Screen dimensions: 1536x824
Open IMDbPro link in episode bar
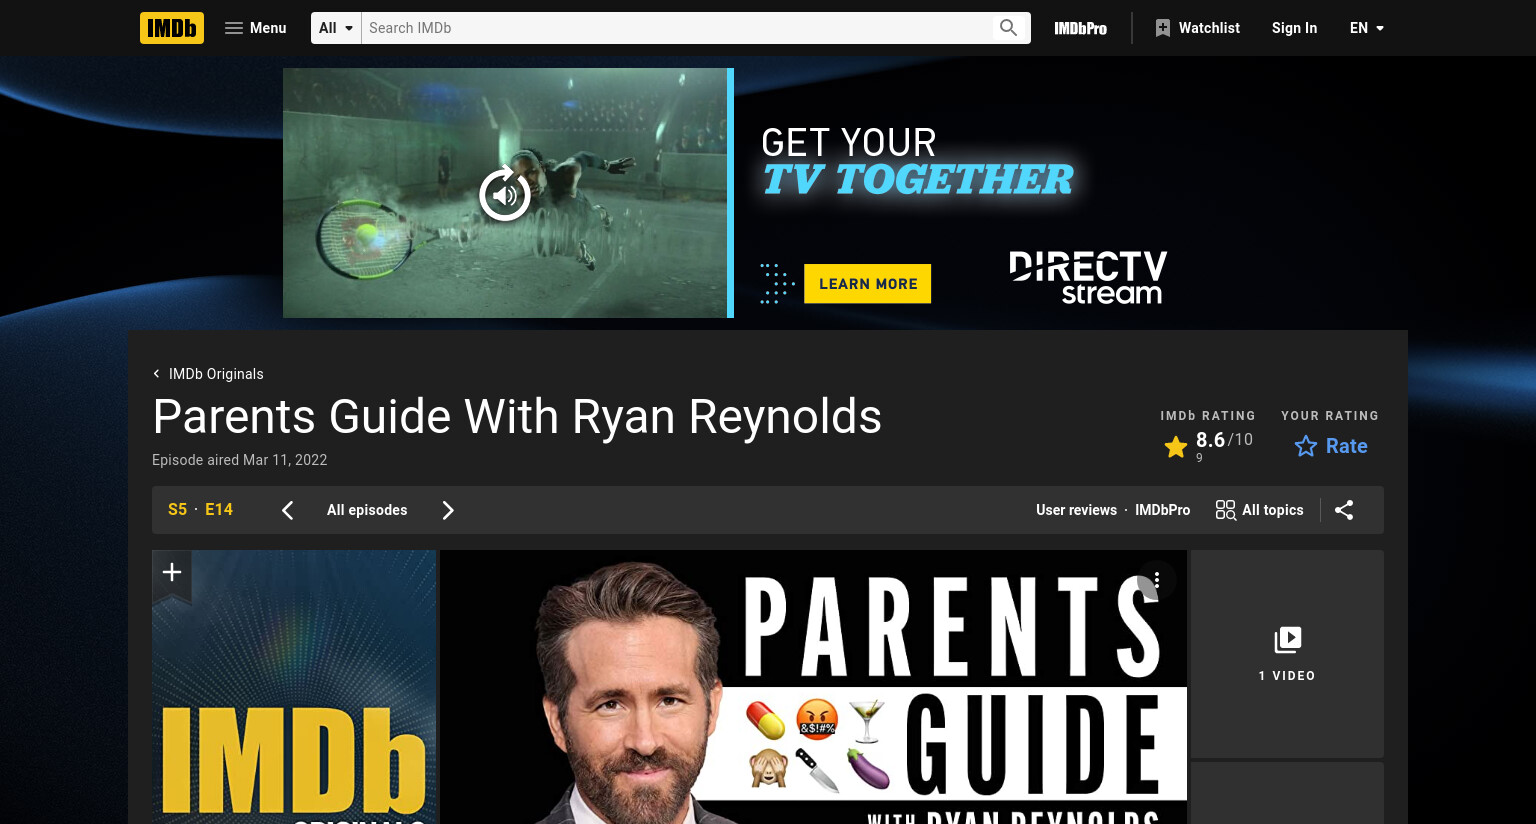(x=1162, y=510)
